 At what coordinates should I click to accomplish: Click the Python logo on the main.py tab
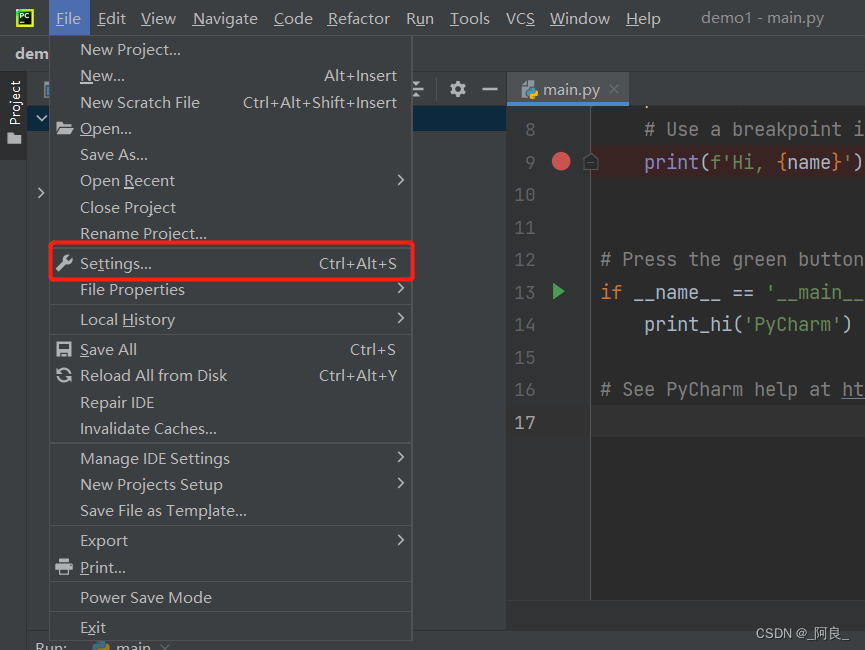[x=528, y=88]
